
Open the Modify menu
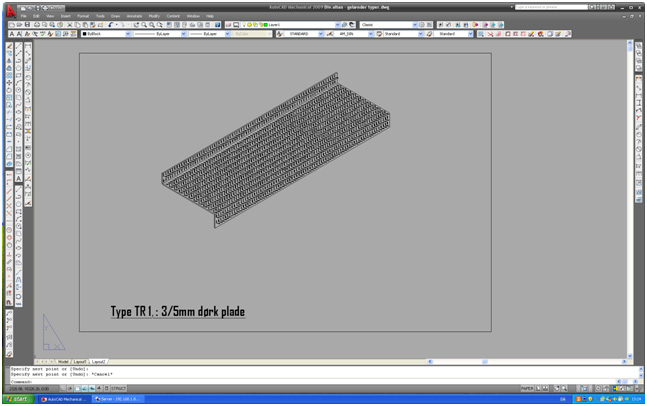pos(154,16)
